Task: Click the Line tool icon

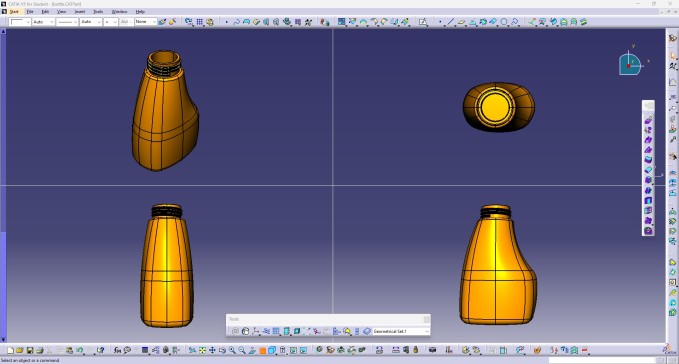Action: tap(451, 22)
